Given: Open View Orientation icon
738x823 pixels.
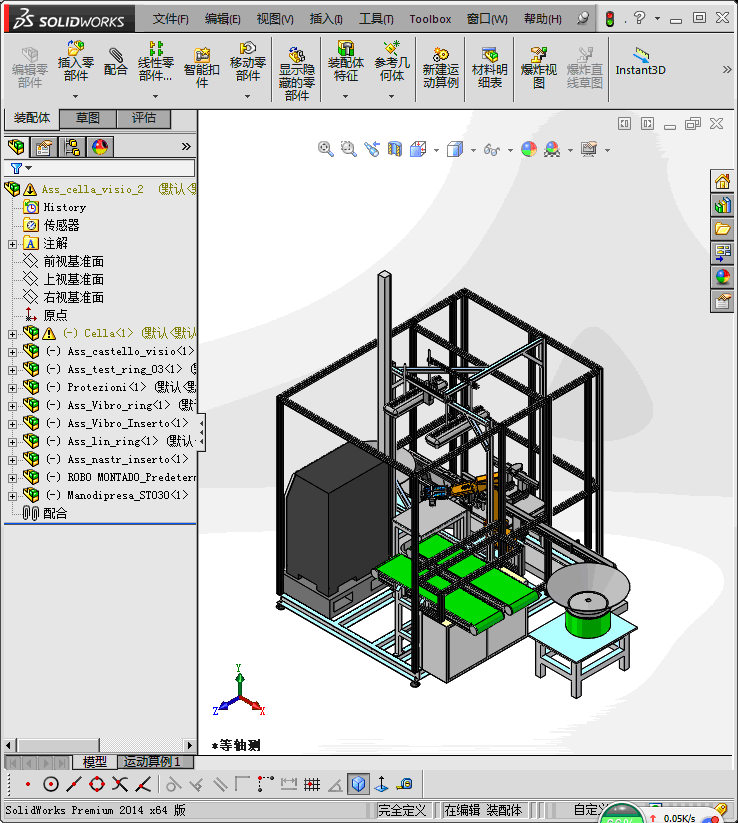Looking at the screenshot, I should coord(418,149).
